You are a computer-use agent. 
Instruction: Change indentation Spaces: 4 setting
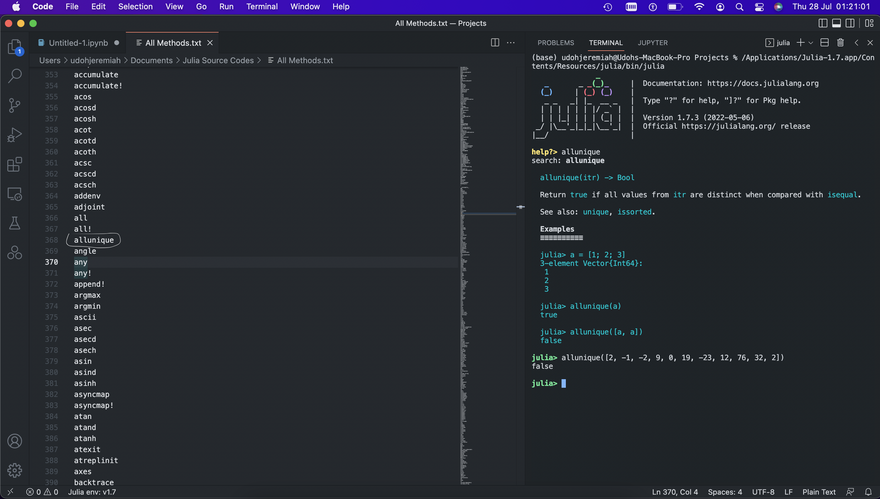click(725, 492)
